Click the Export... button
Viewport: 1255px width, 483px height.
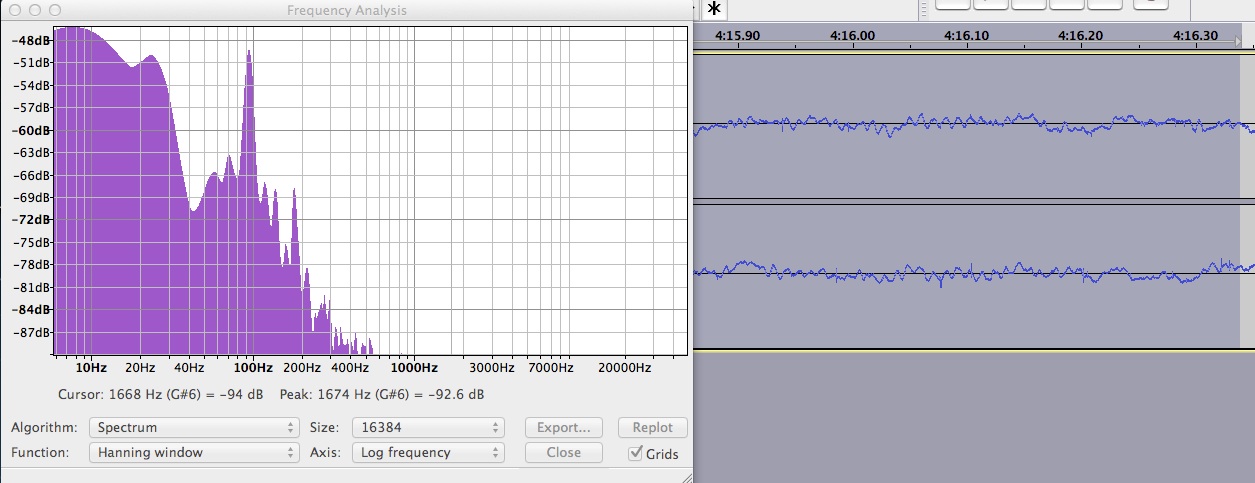[x=564, y=427]
